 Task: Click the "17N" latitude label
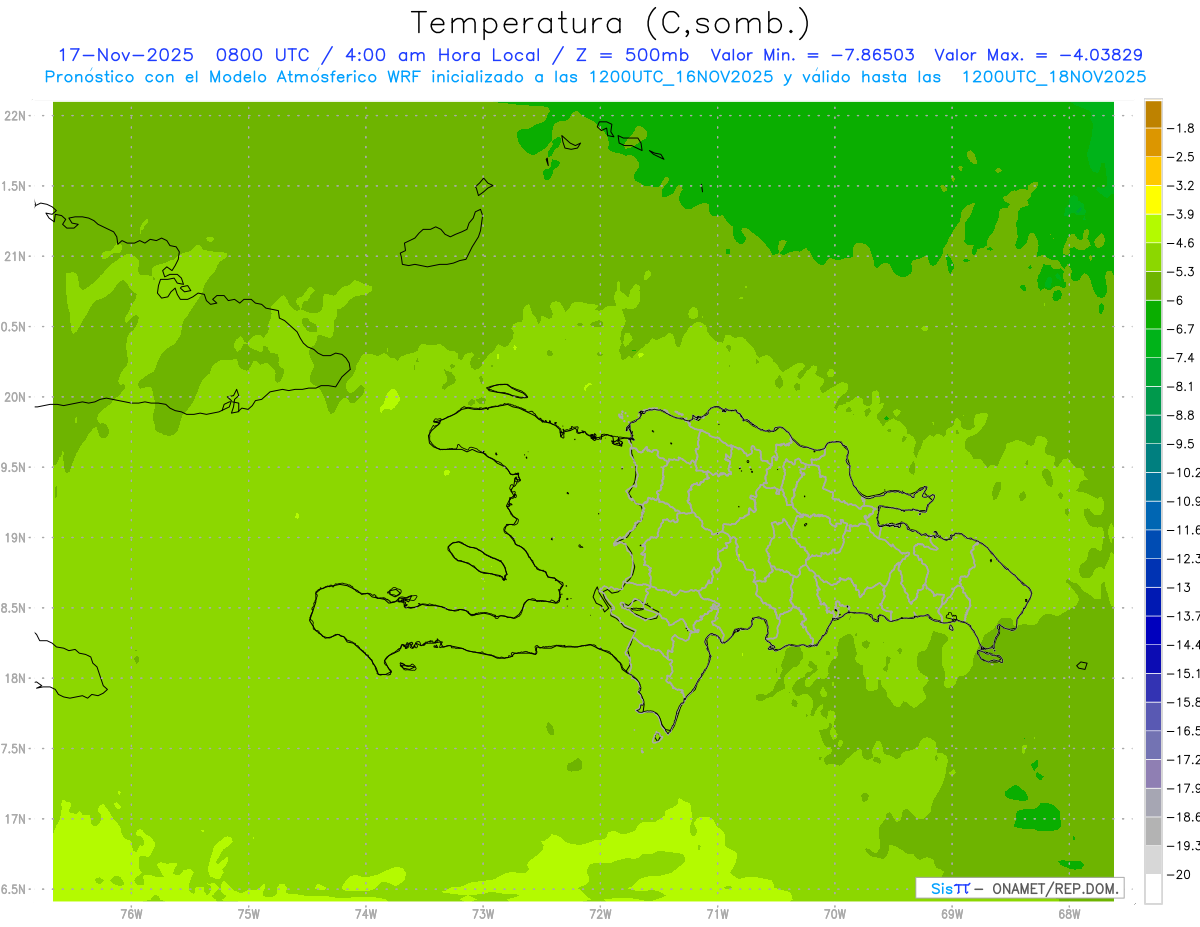click(16, 819)
